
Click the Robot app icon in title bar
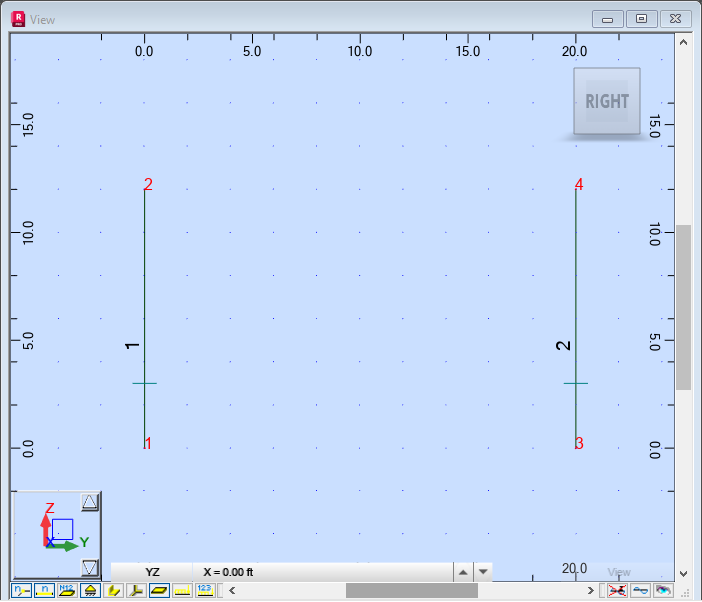click(x=18, y=19)
